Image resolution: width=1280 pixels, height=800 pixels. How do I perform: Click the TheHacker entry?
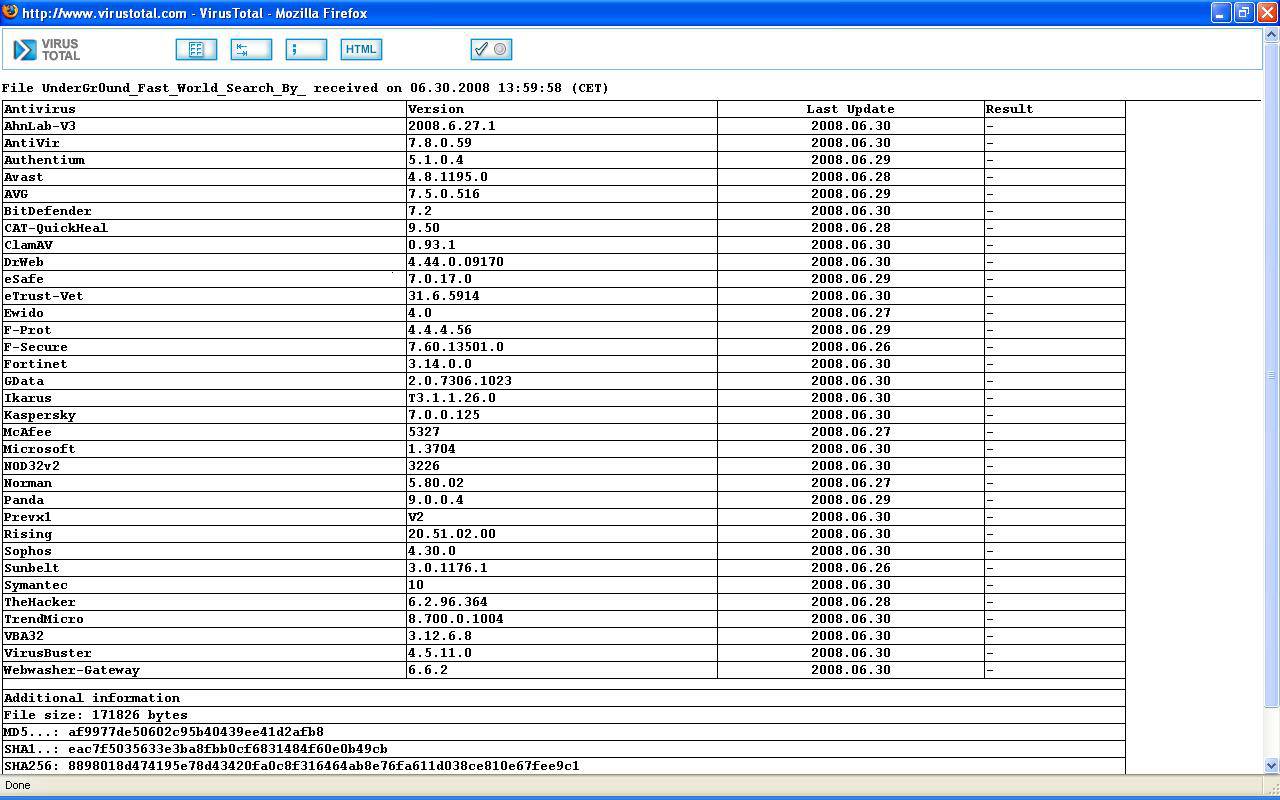[x=40, y=602]
